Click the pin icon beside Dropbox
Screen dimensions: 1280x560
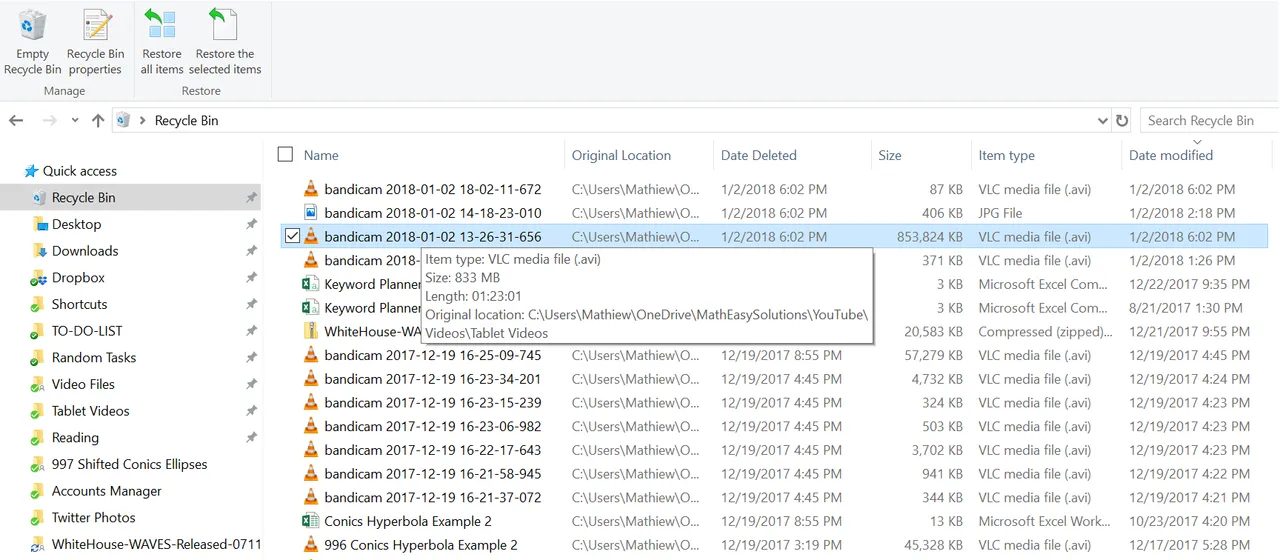pos(251,278)
